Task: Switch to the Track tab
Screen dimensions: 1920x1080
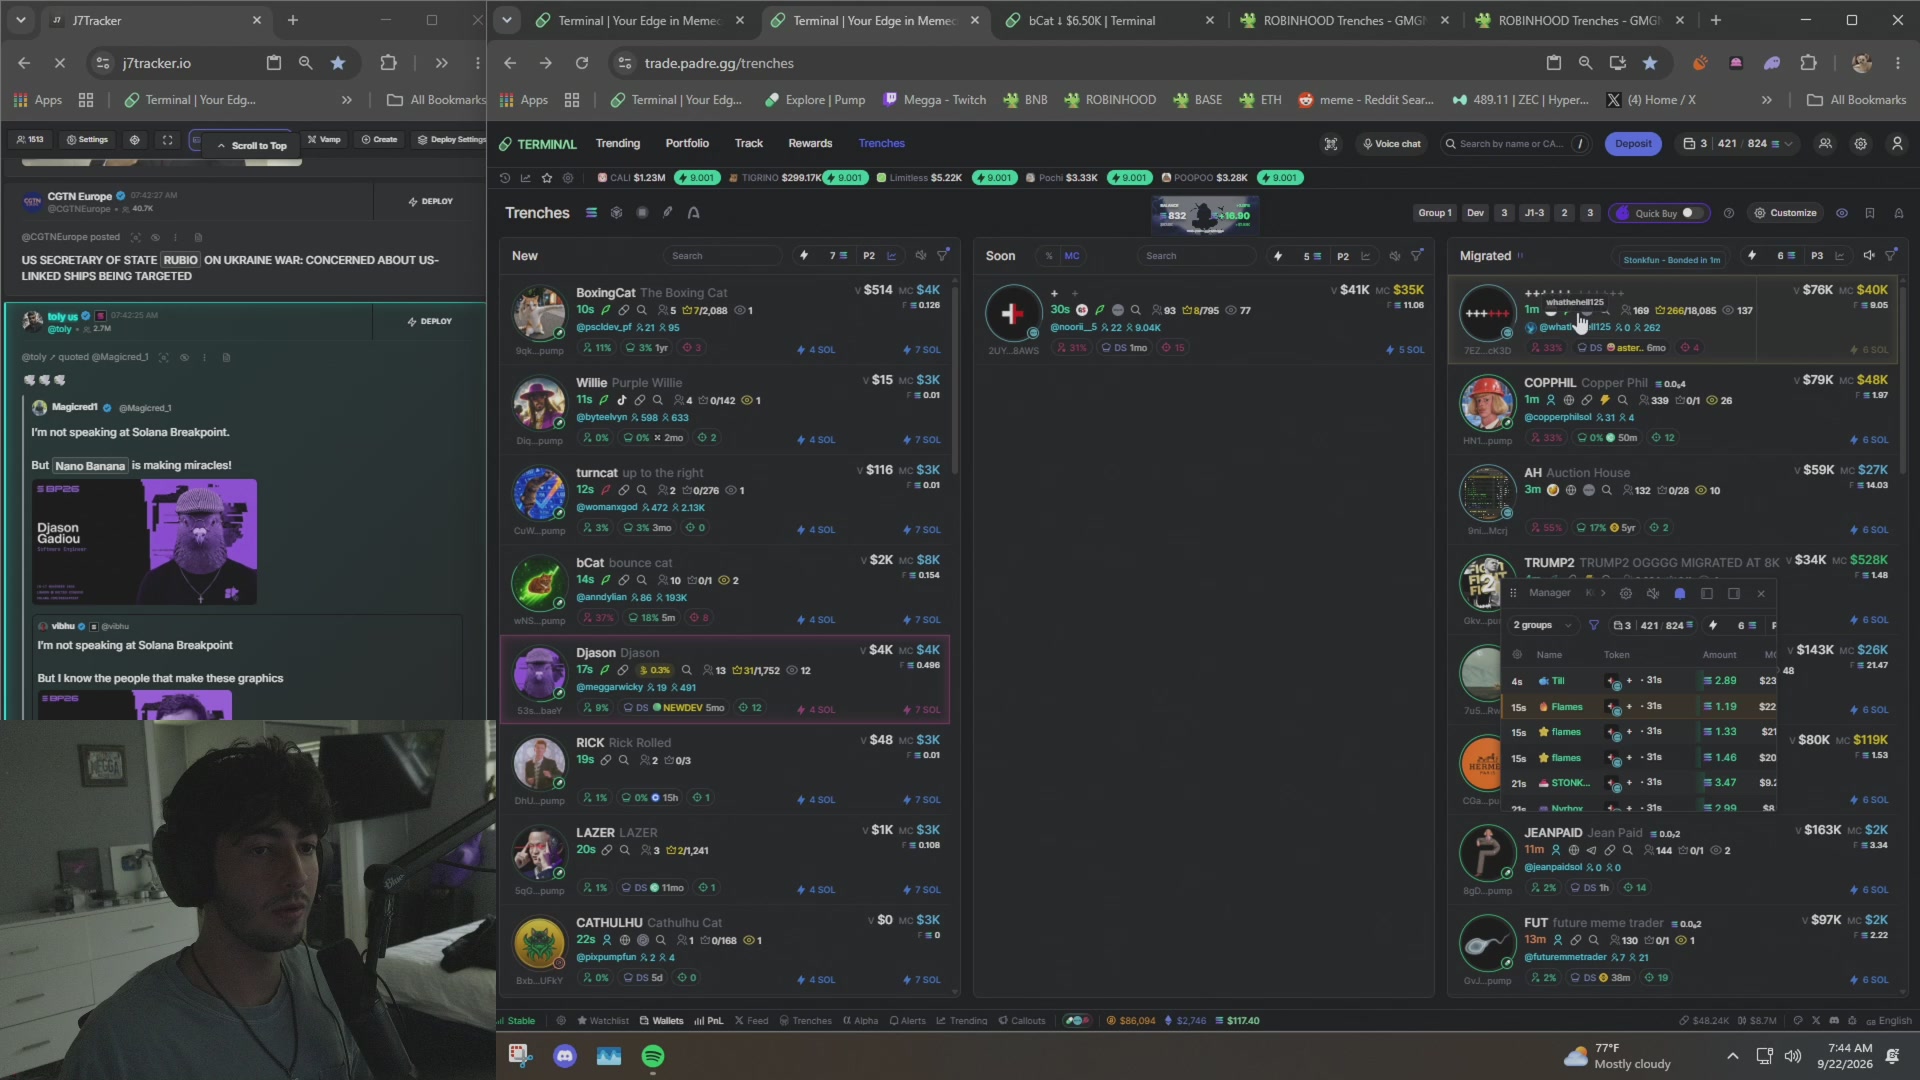Action: (x=749, y=143)
